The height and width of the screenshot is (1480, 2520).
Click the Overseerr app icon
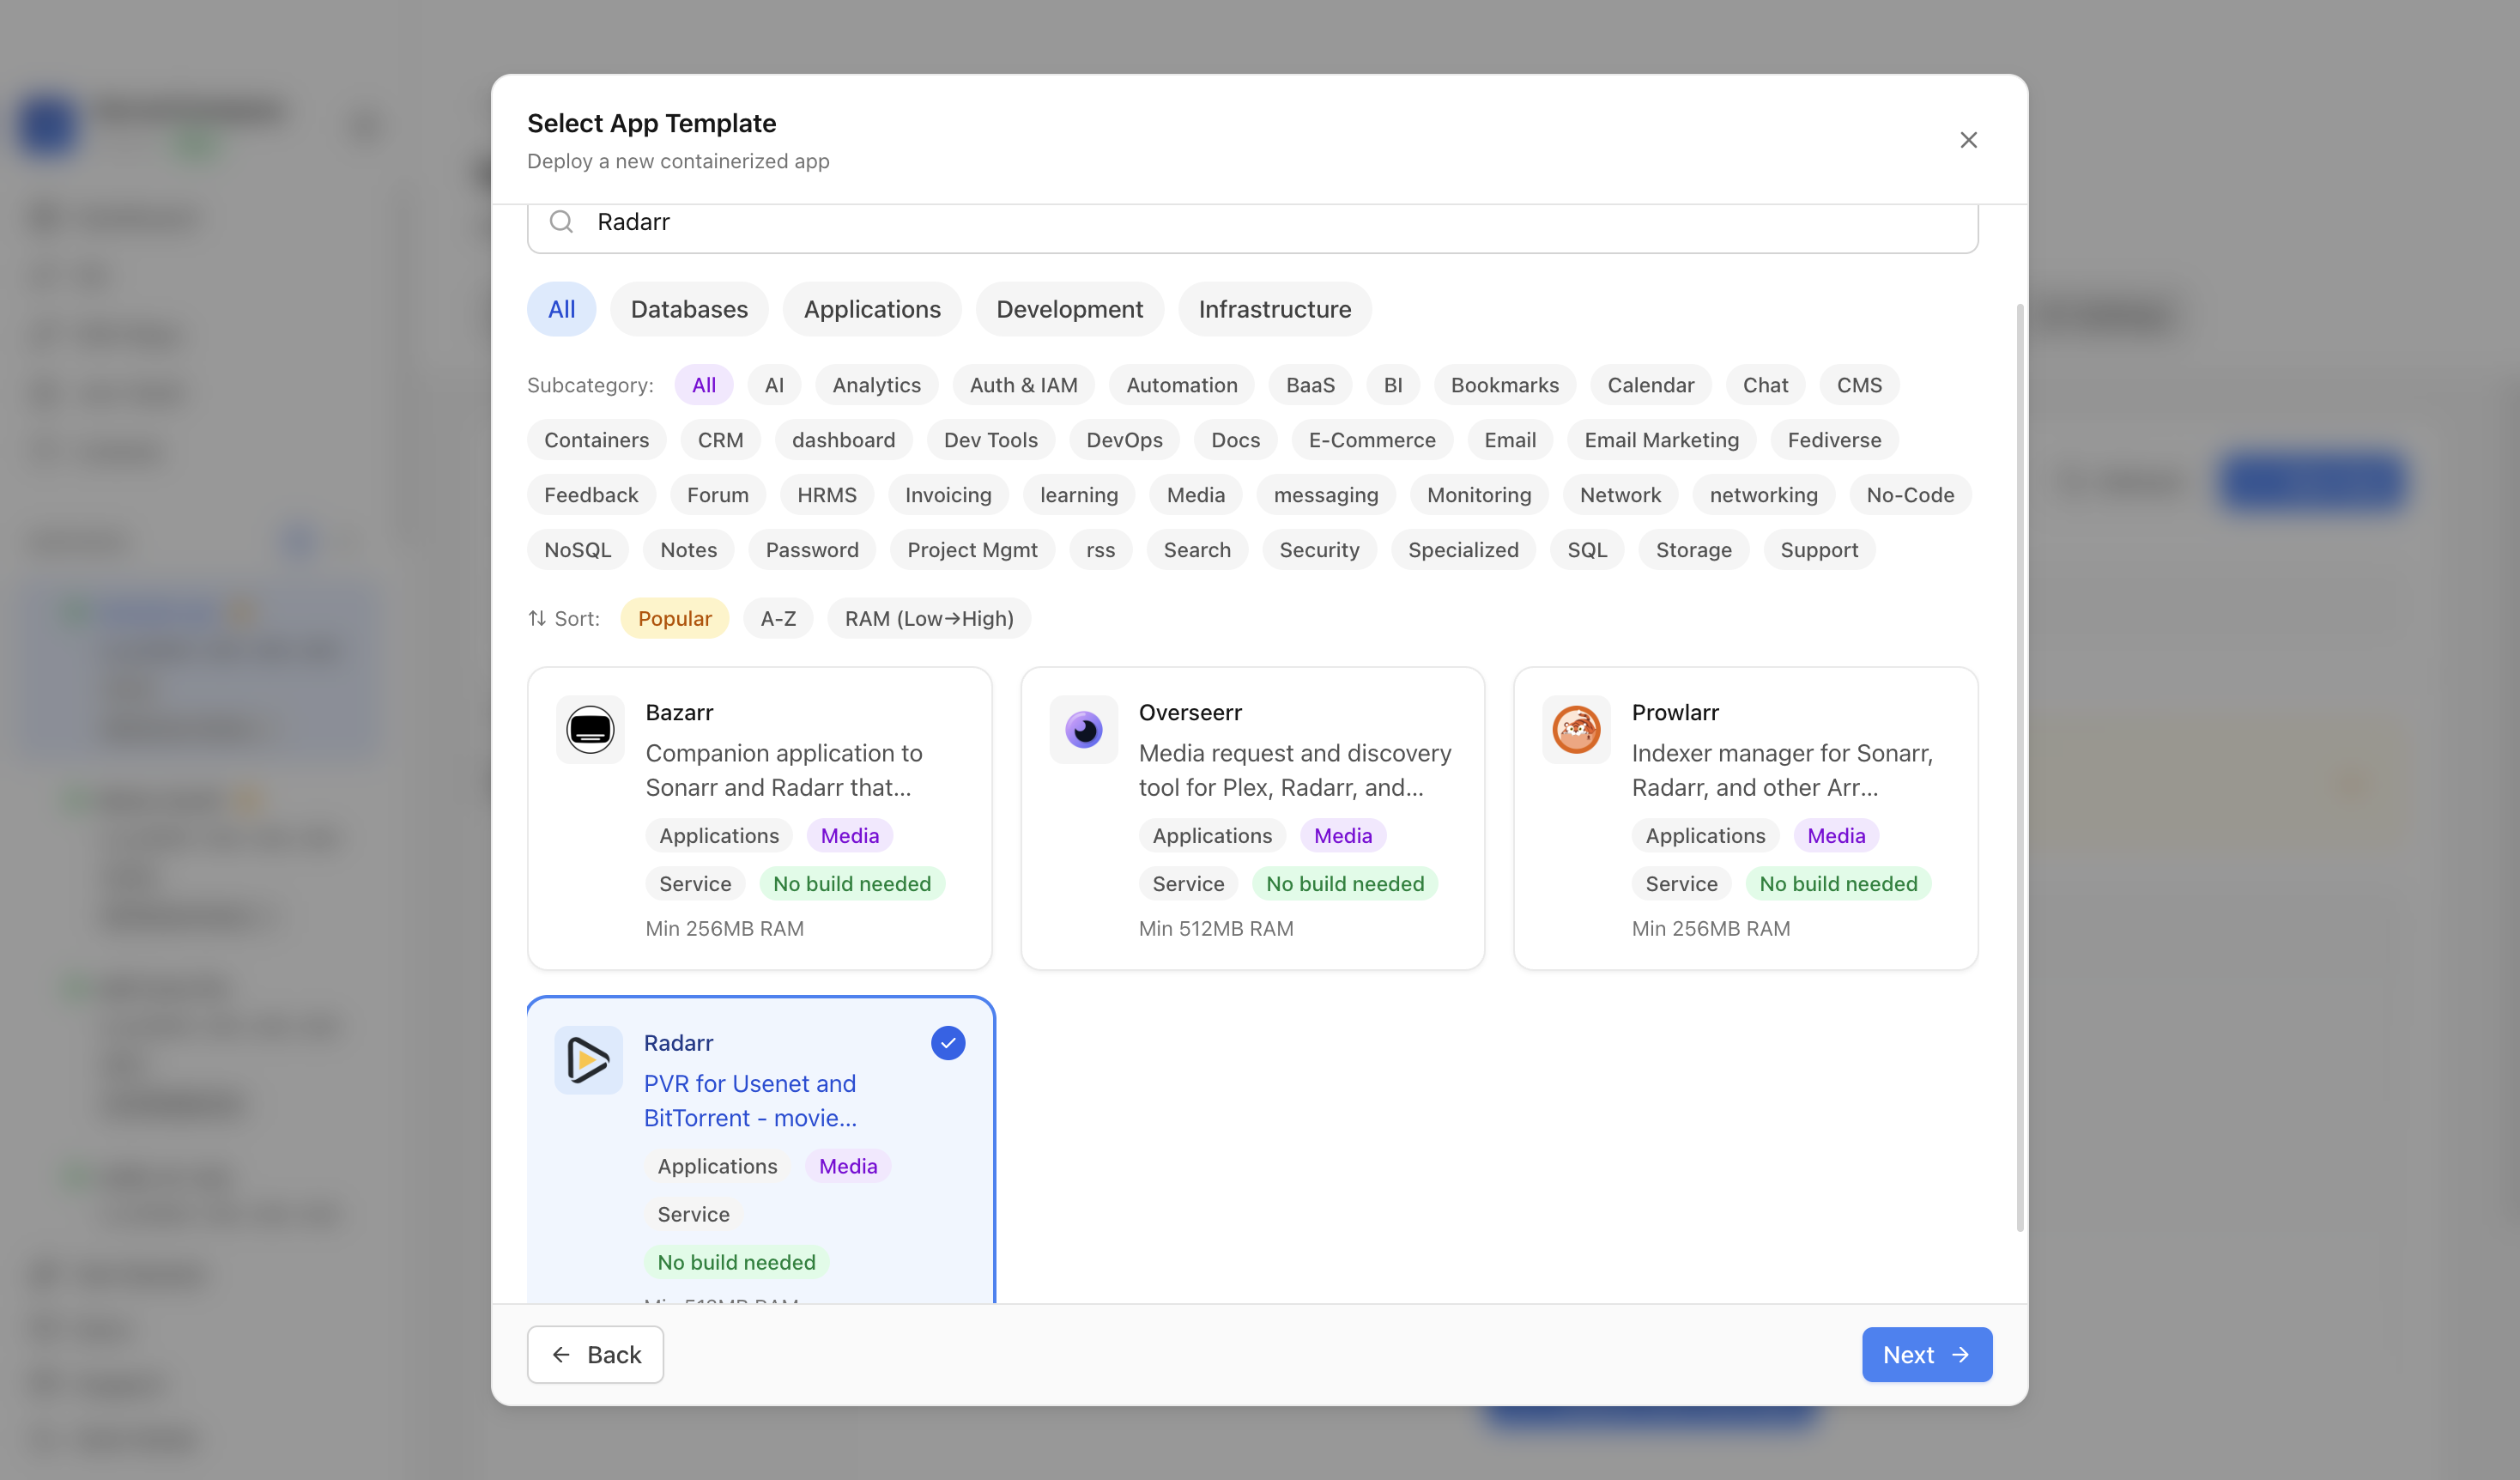tap(1083, 729)
